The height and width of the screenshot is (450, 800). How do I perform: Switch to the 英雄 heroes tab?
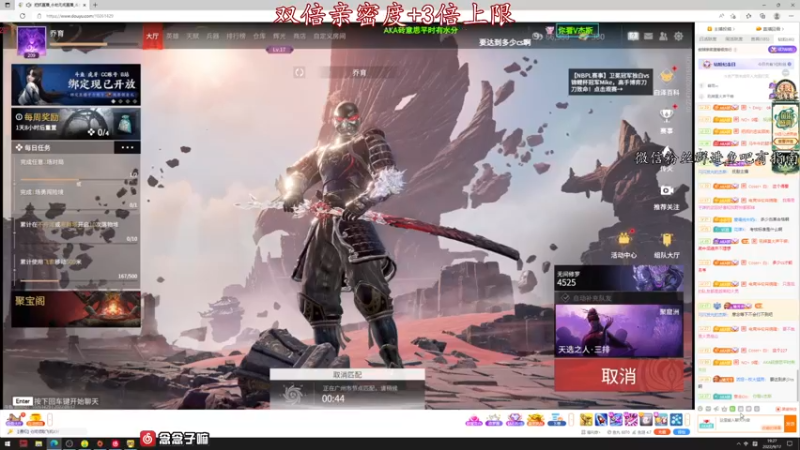point(172,36)
